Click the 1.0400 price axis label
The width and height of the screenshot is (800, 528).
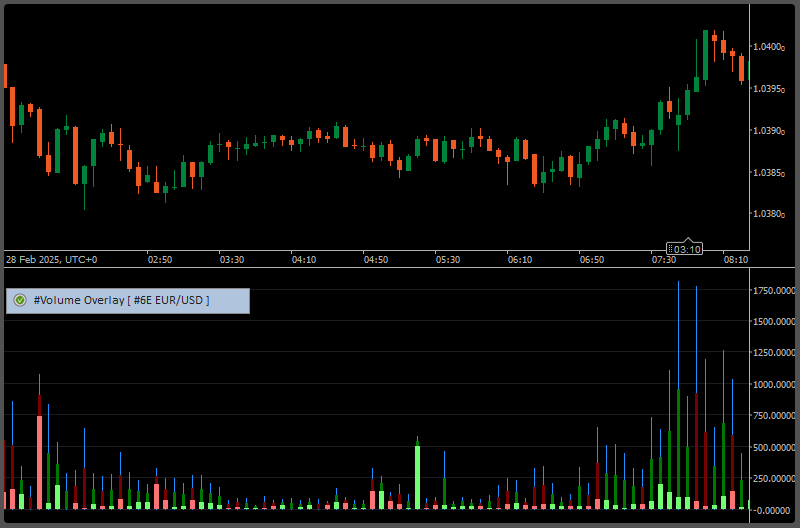[x=770, y=47]
